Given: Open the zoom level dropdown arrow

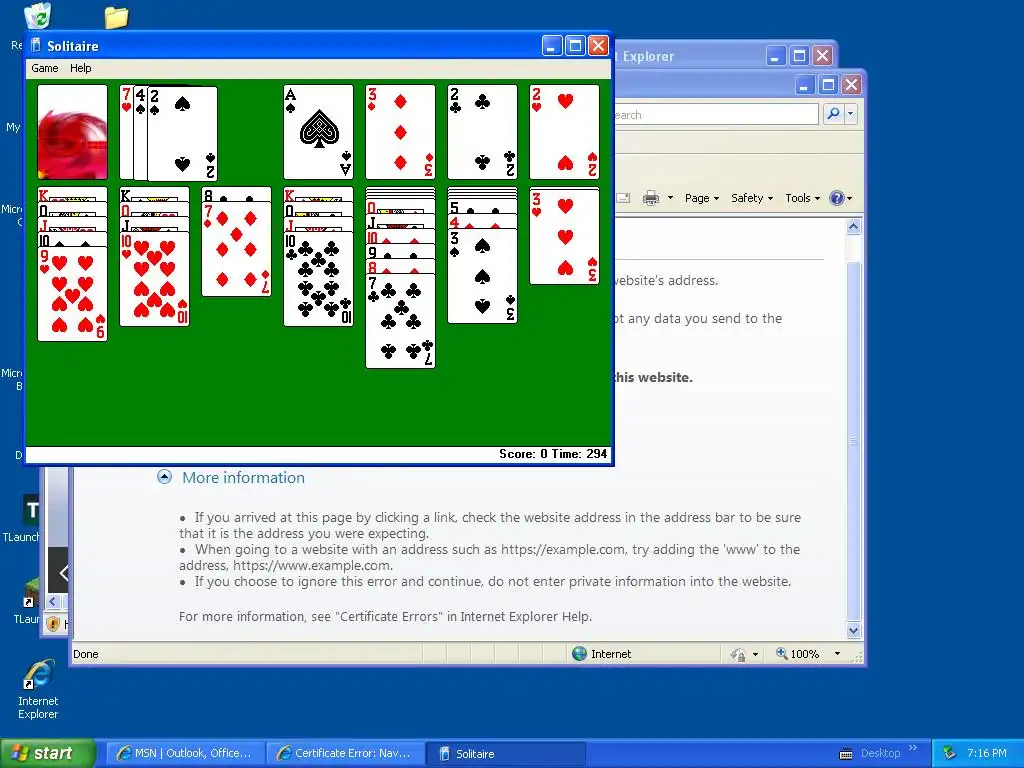Looking at the screenshot, I should pos(837,654).
